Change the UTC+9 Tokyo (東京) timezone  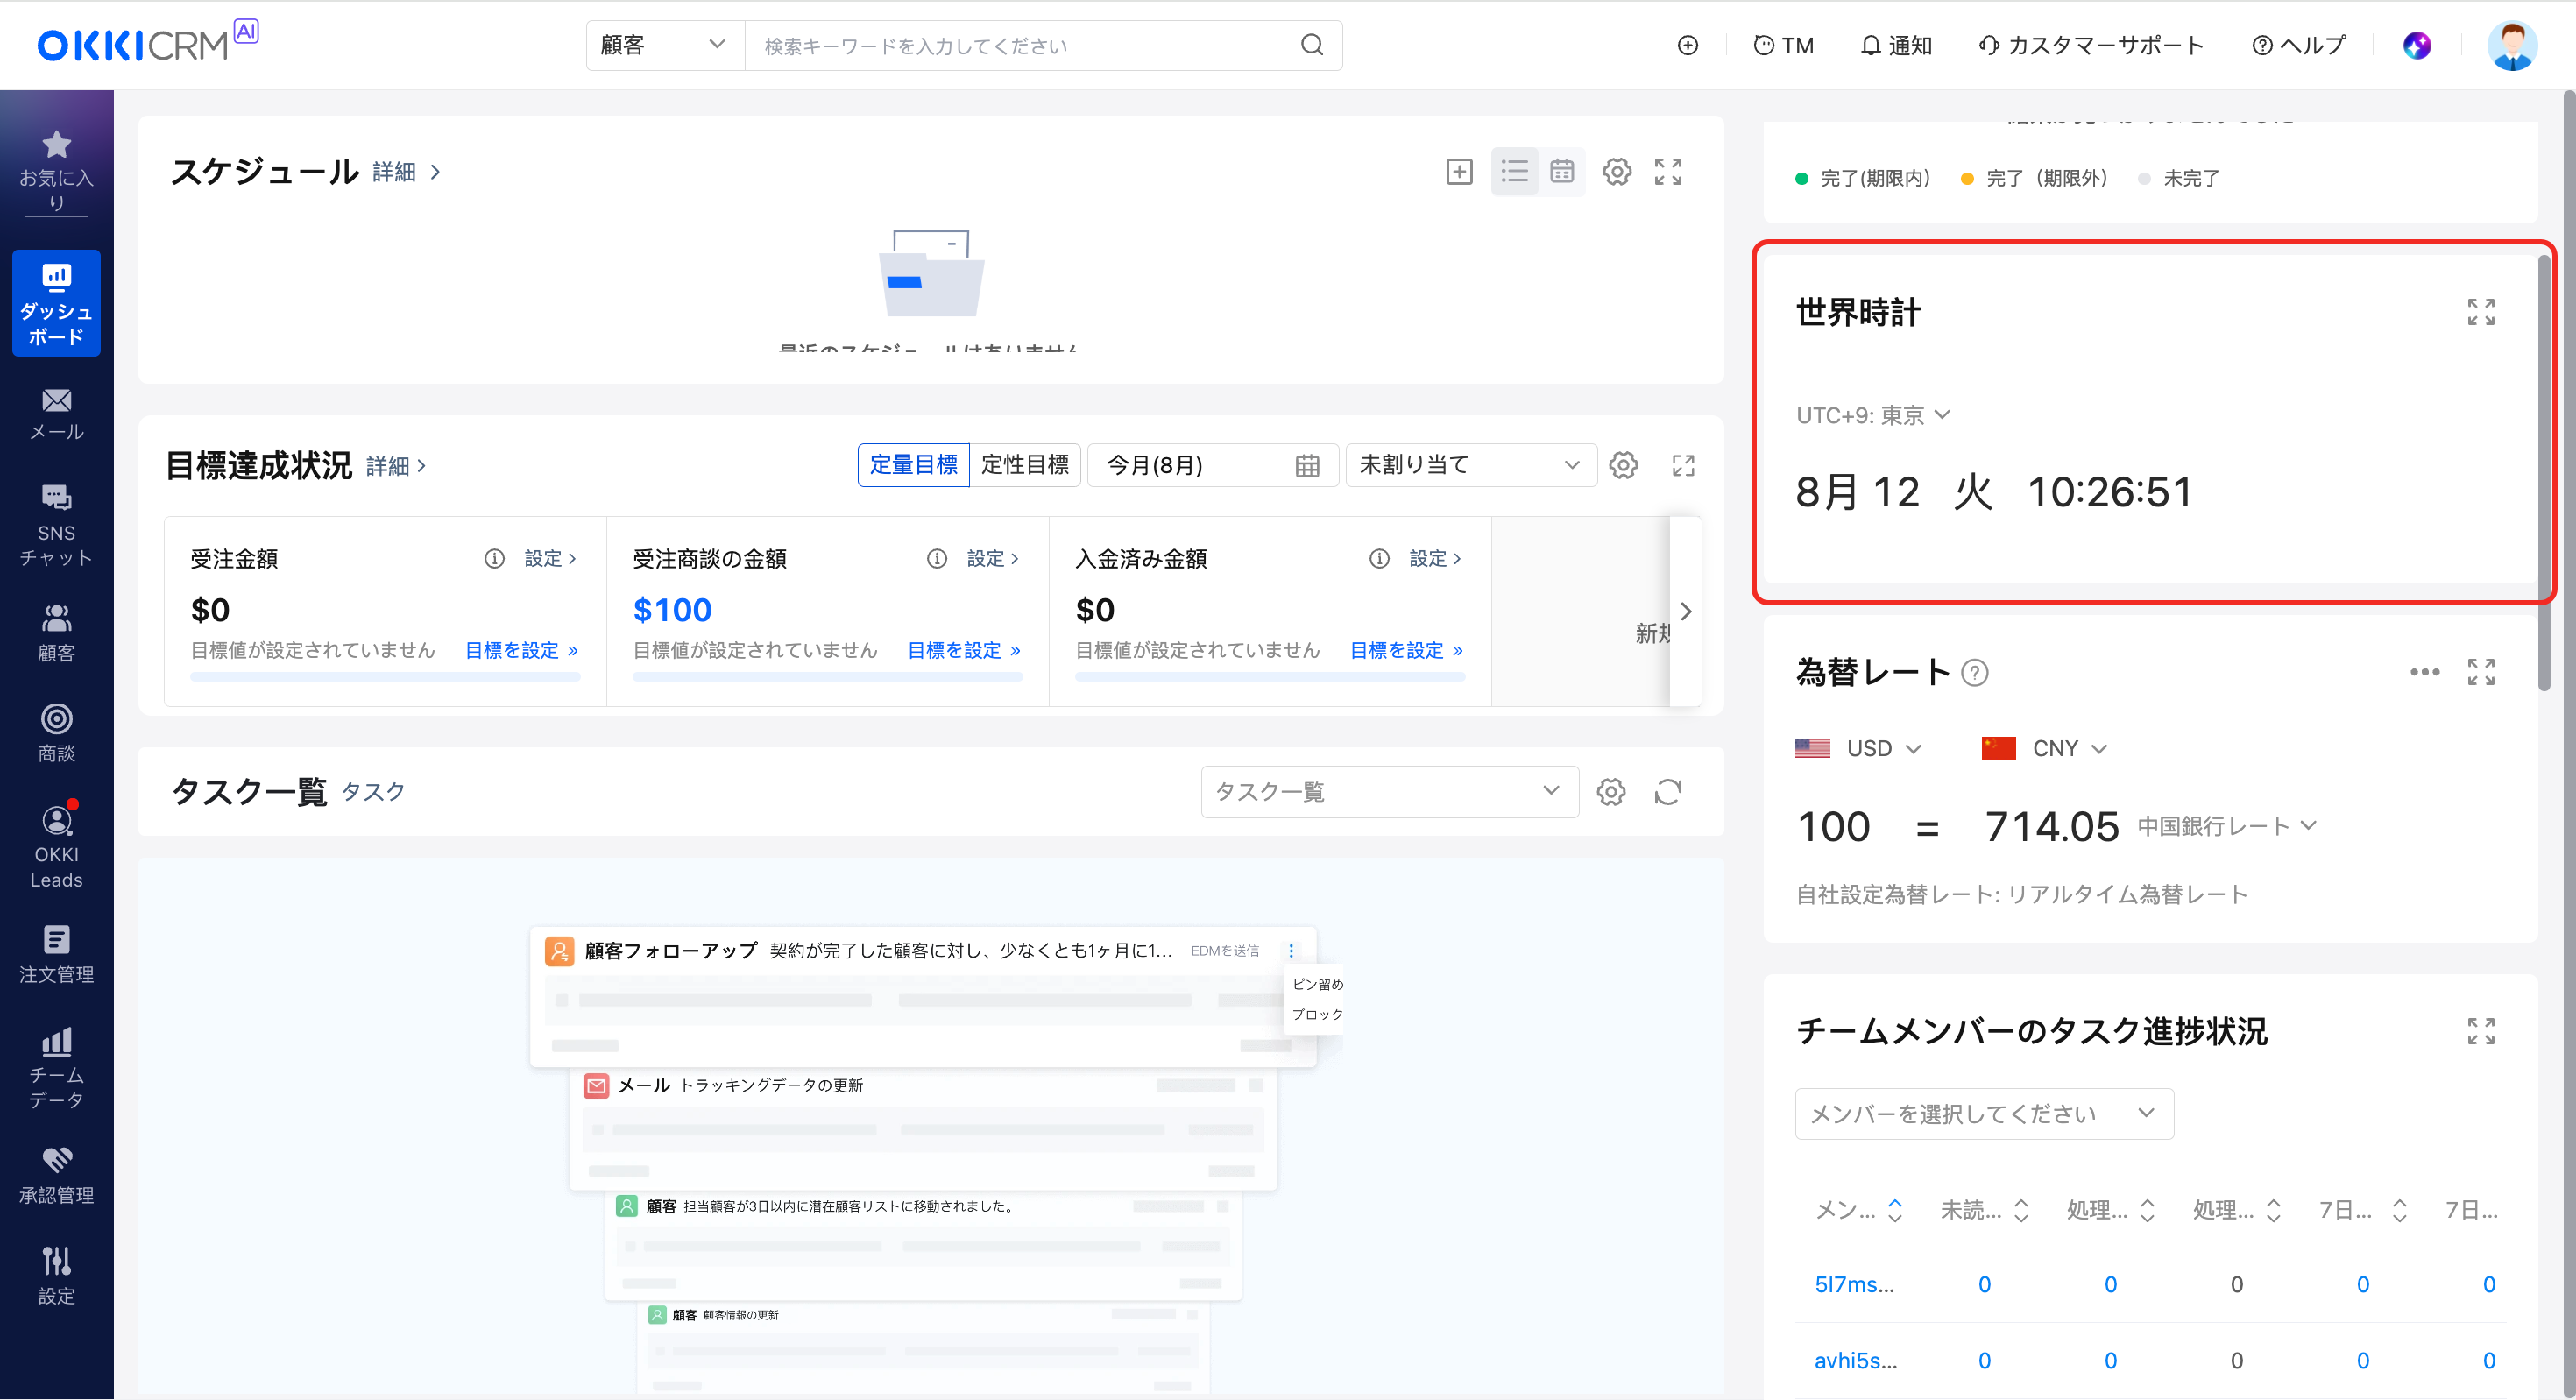(x=1872, y=415)
